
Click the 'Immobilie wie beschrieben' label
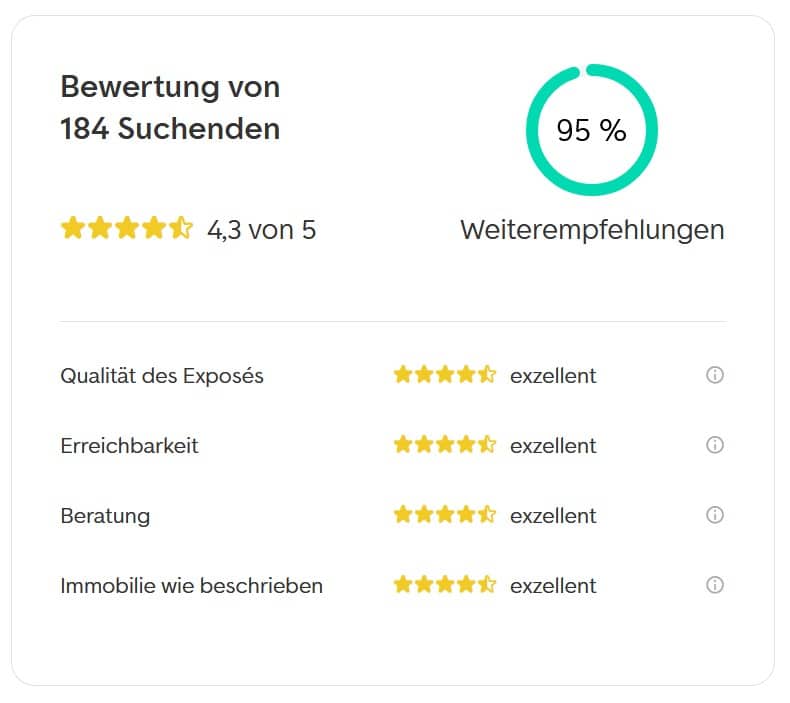click(x=191, y=586)
